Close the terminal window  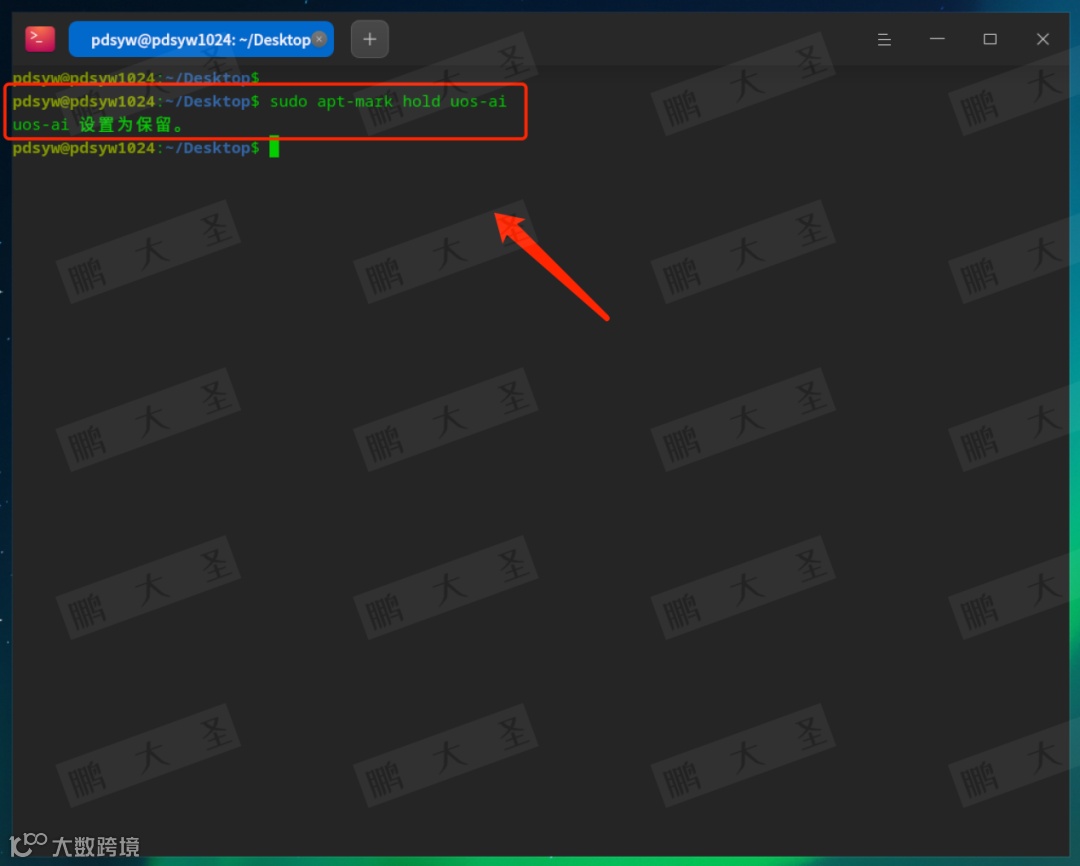point(1043,39)
